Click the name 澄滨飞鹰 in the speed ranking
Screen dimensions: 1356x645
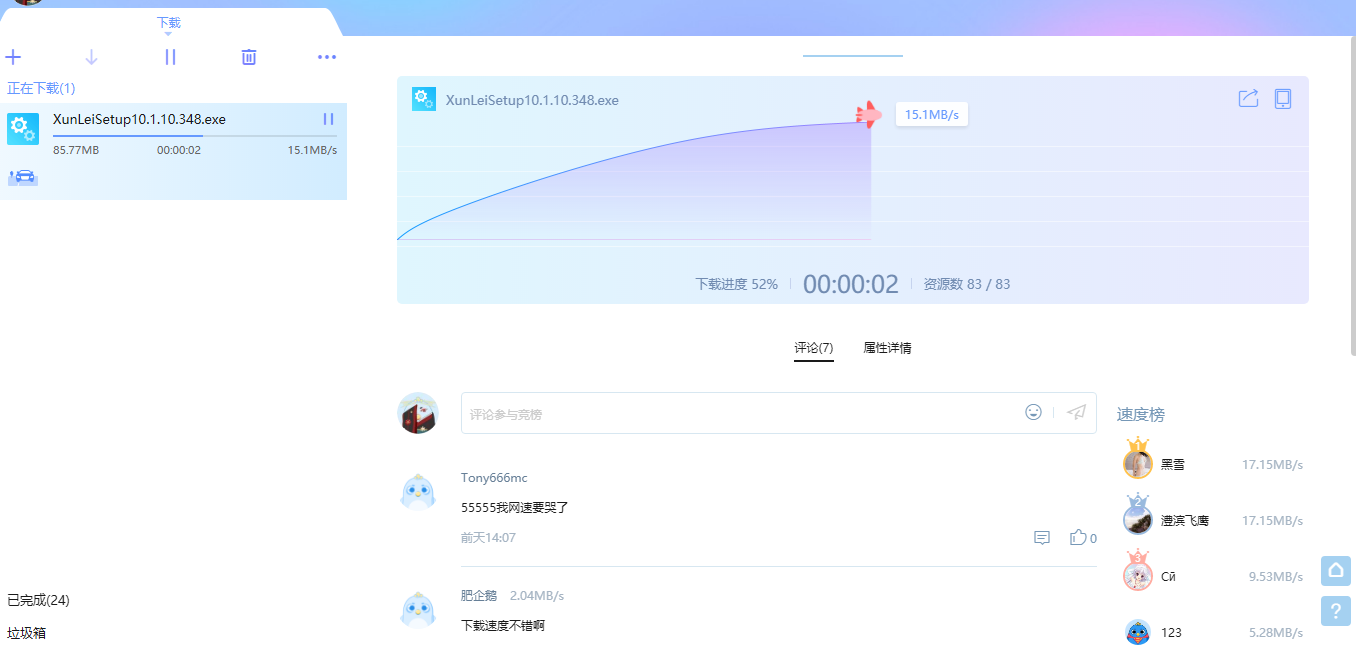[1185, 521]
